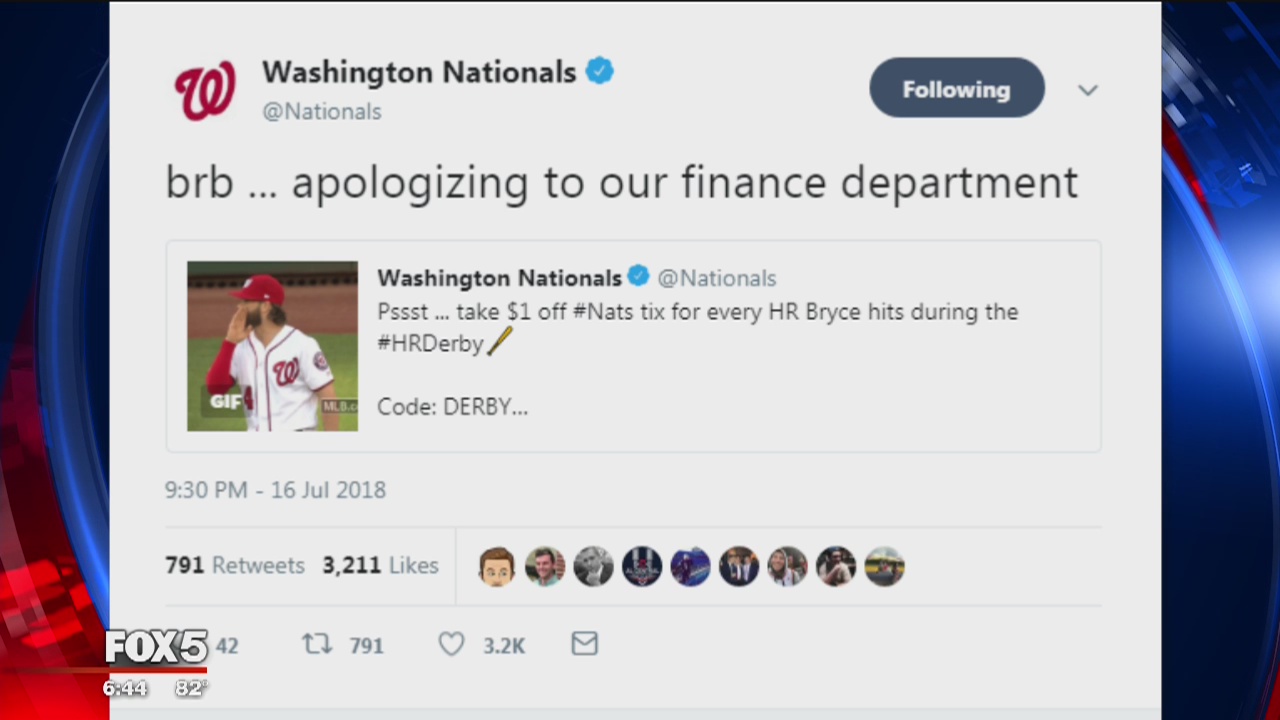Click the Nationals curly W profile logo
This screenshot has width=1280, height=720.
pos(205,89)
